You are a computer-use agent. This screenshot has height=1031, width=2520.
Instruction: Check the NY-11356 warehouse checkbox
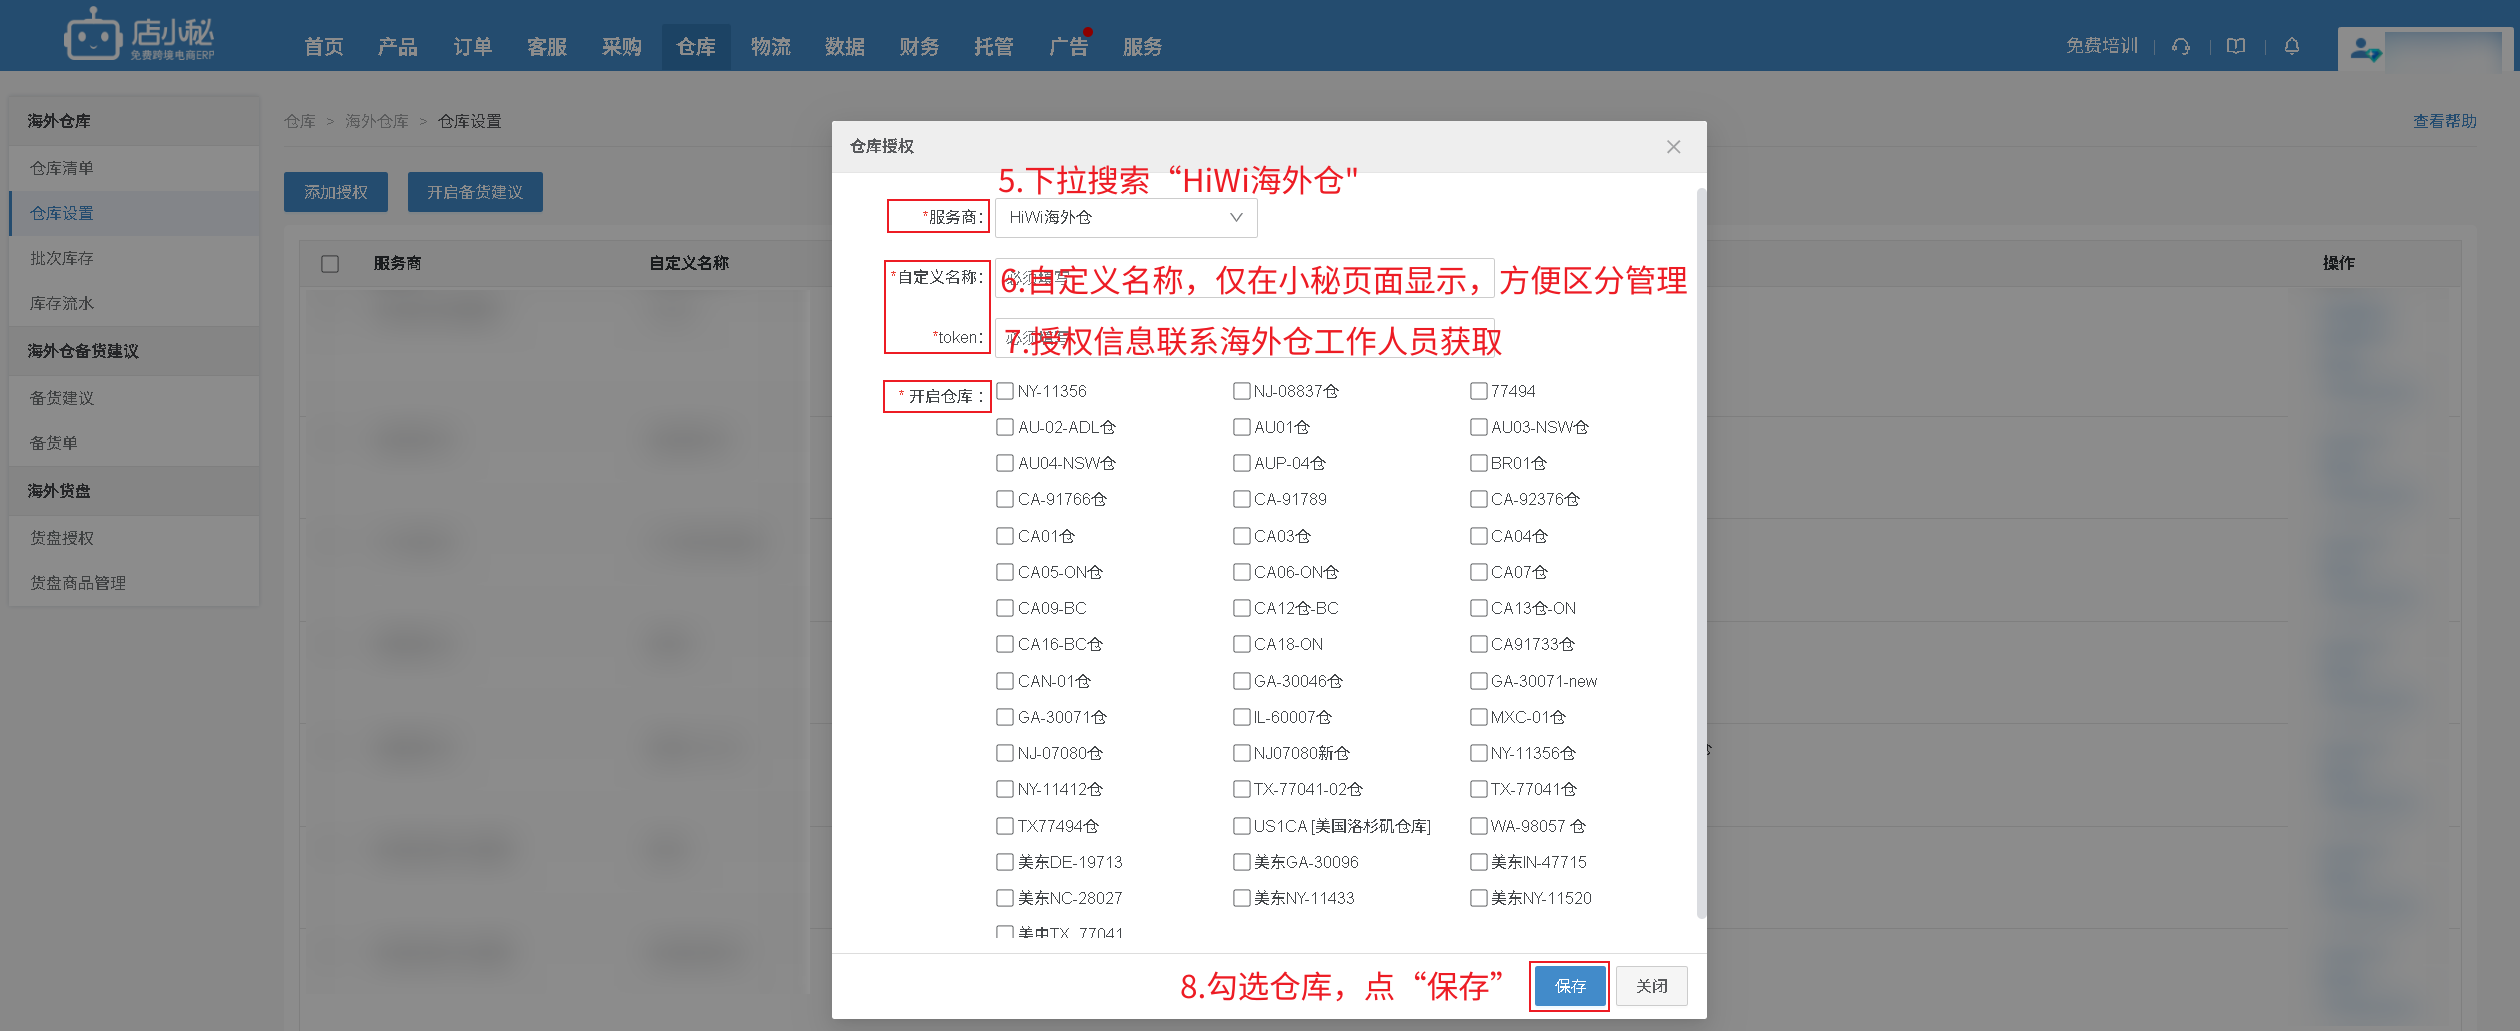pos(1005,391)
